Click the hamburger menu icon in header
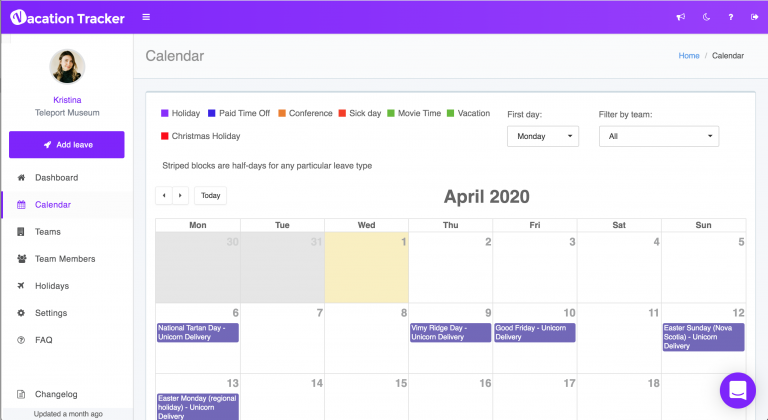Viewport: 768px width, 420px height. [146, 17]
